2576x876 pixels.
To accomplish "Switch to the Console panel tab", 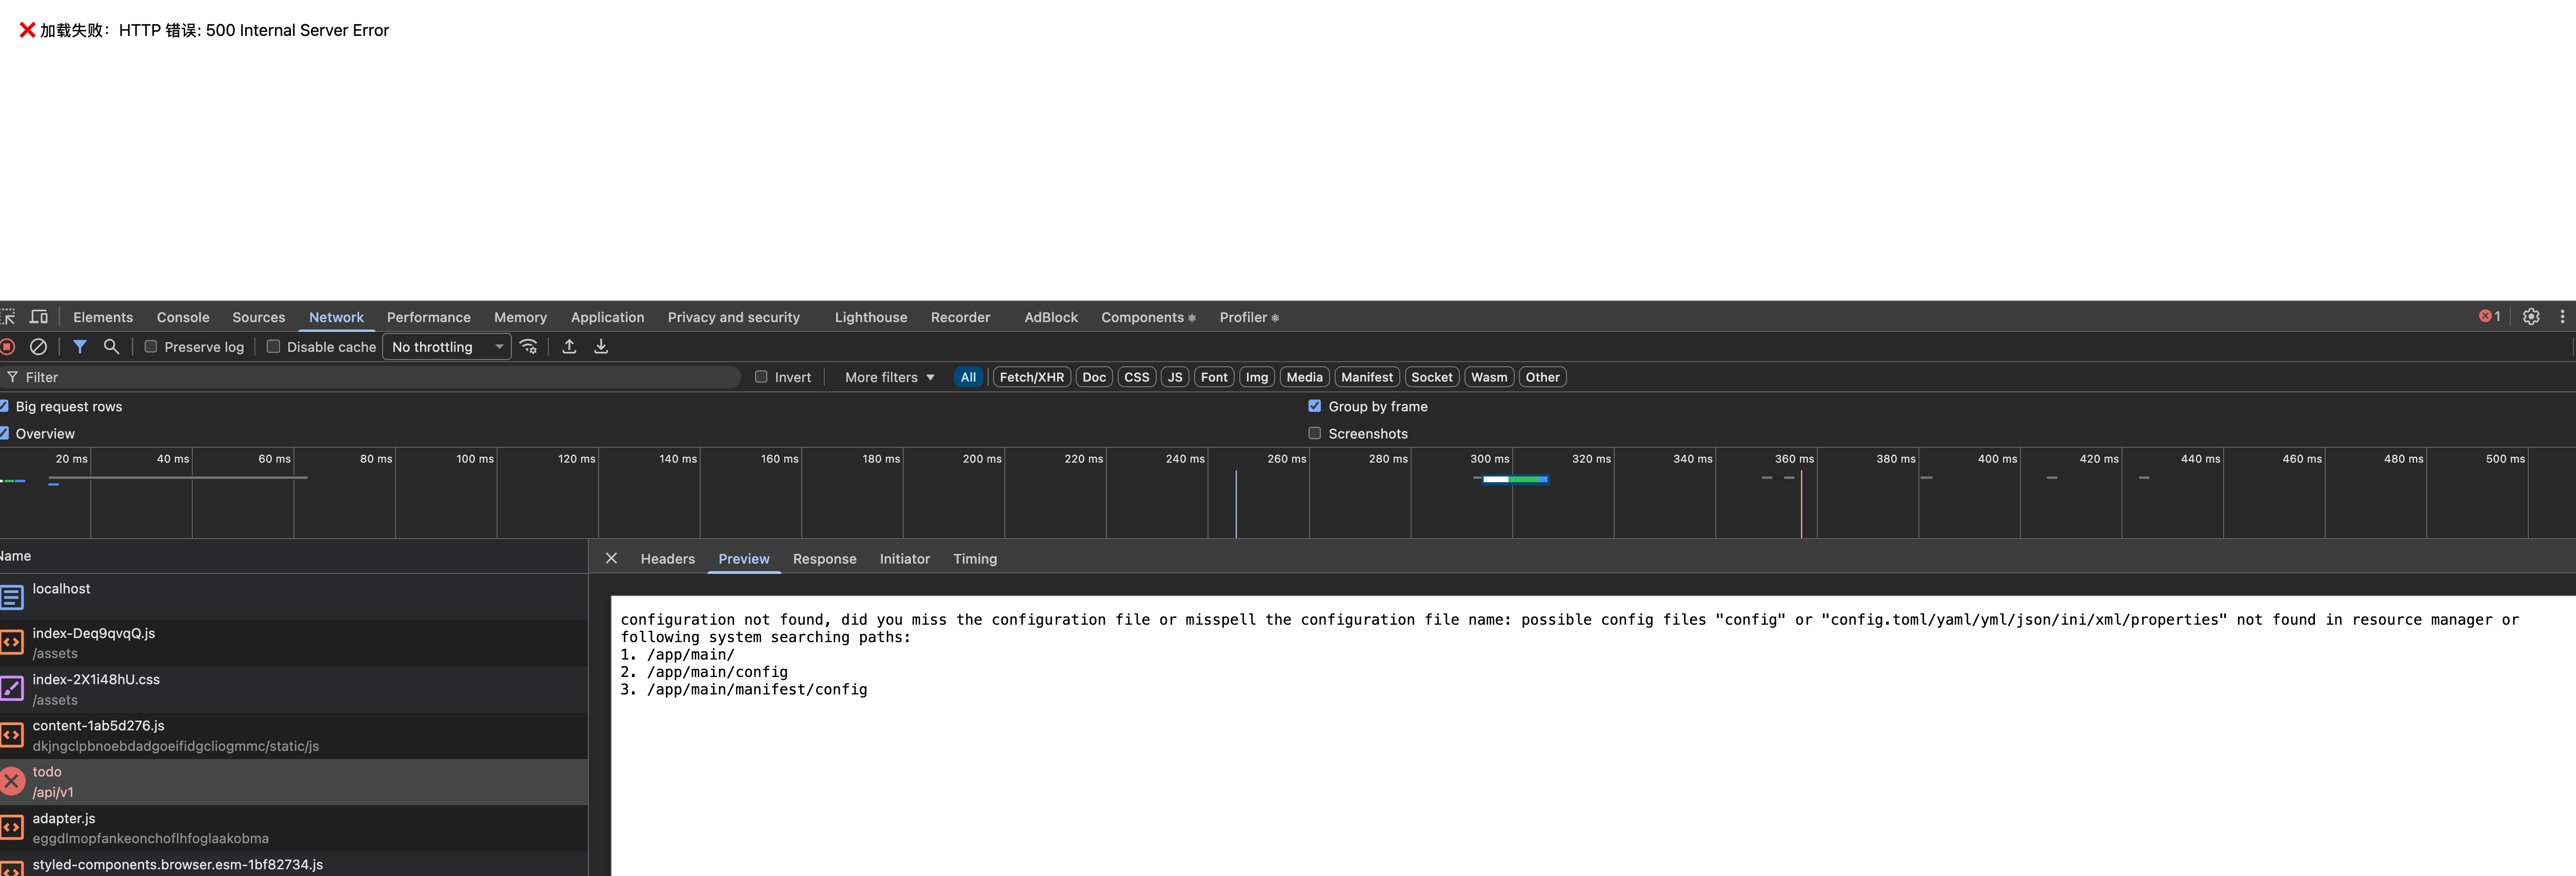I will [183, 317].
